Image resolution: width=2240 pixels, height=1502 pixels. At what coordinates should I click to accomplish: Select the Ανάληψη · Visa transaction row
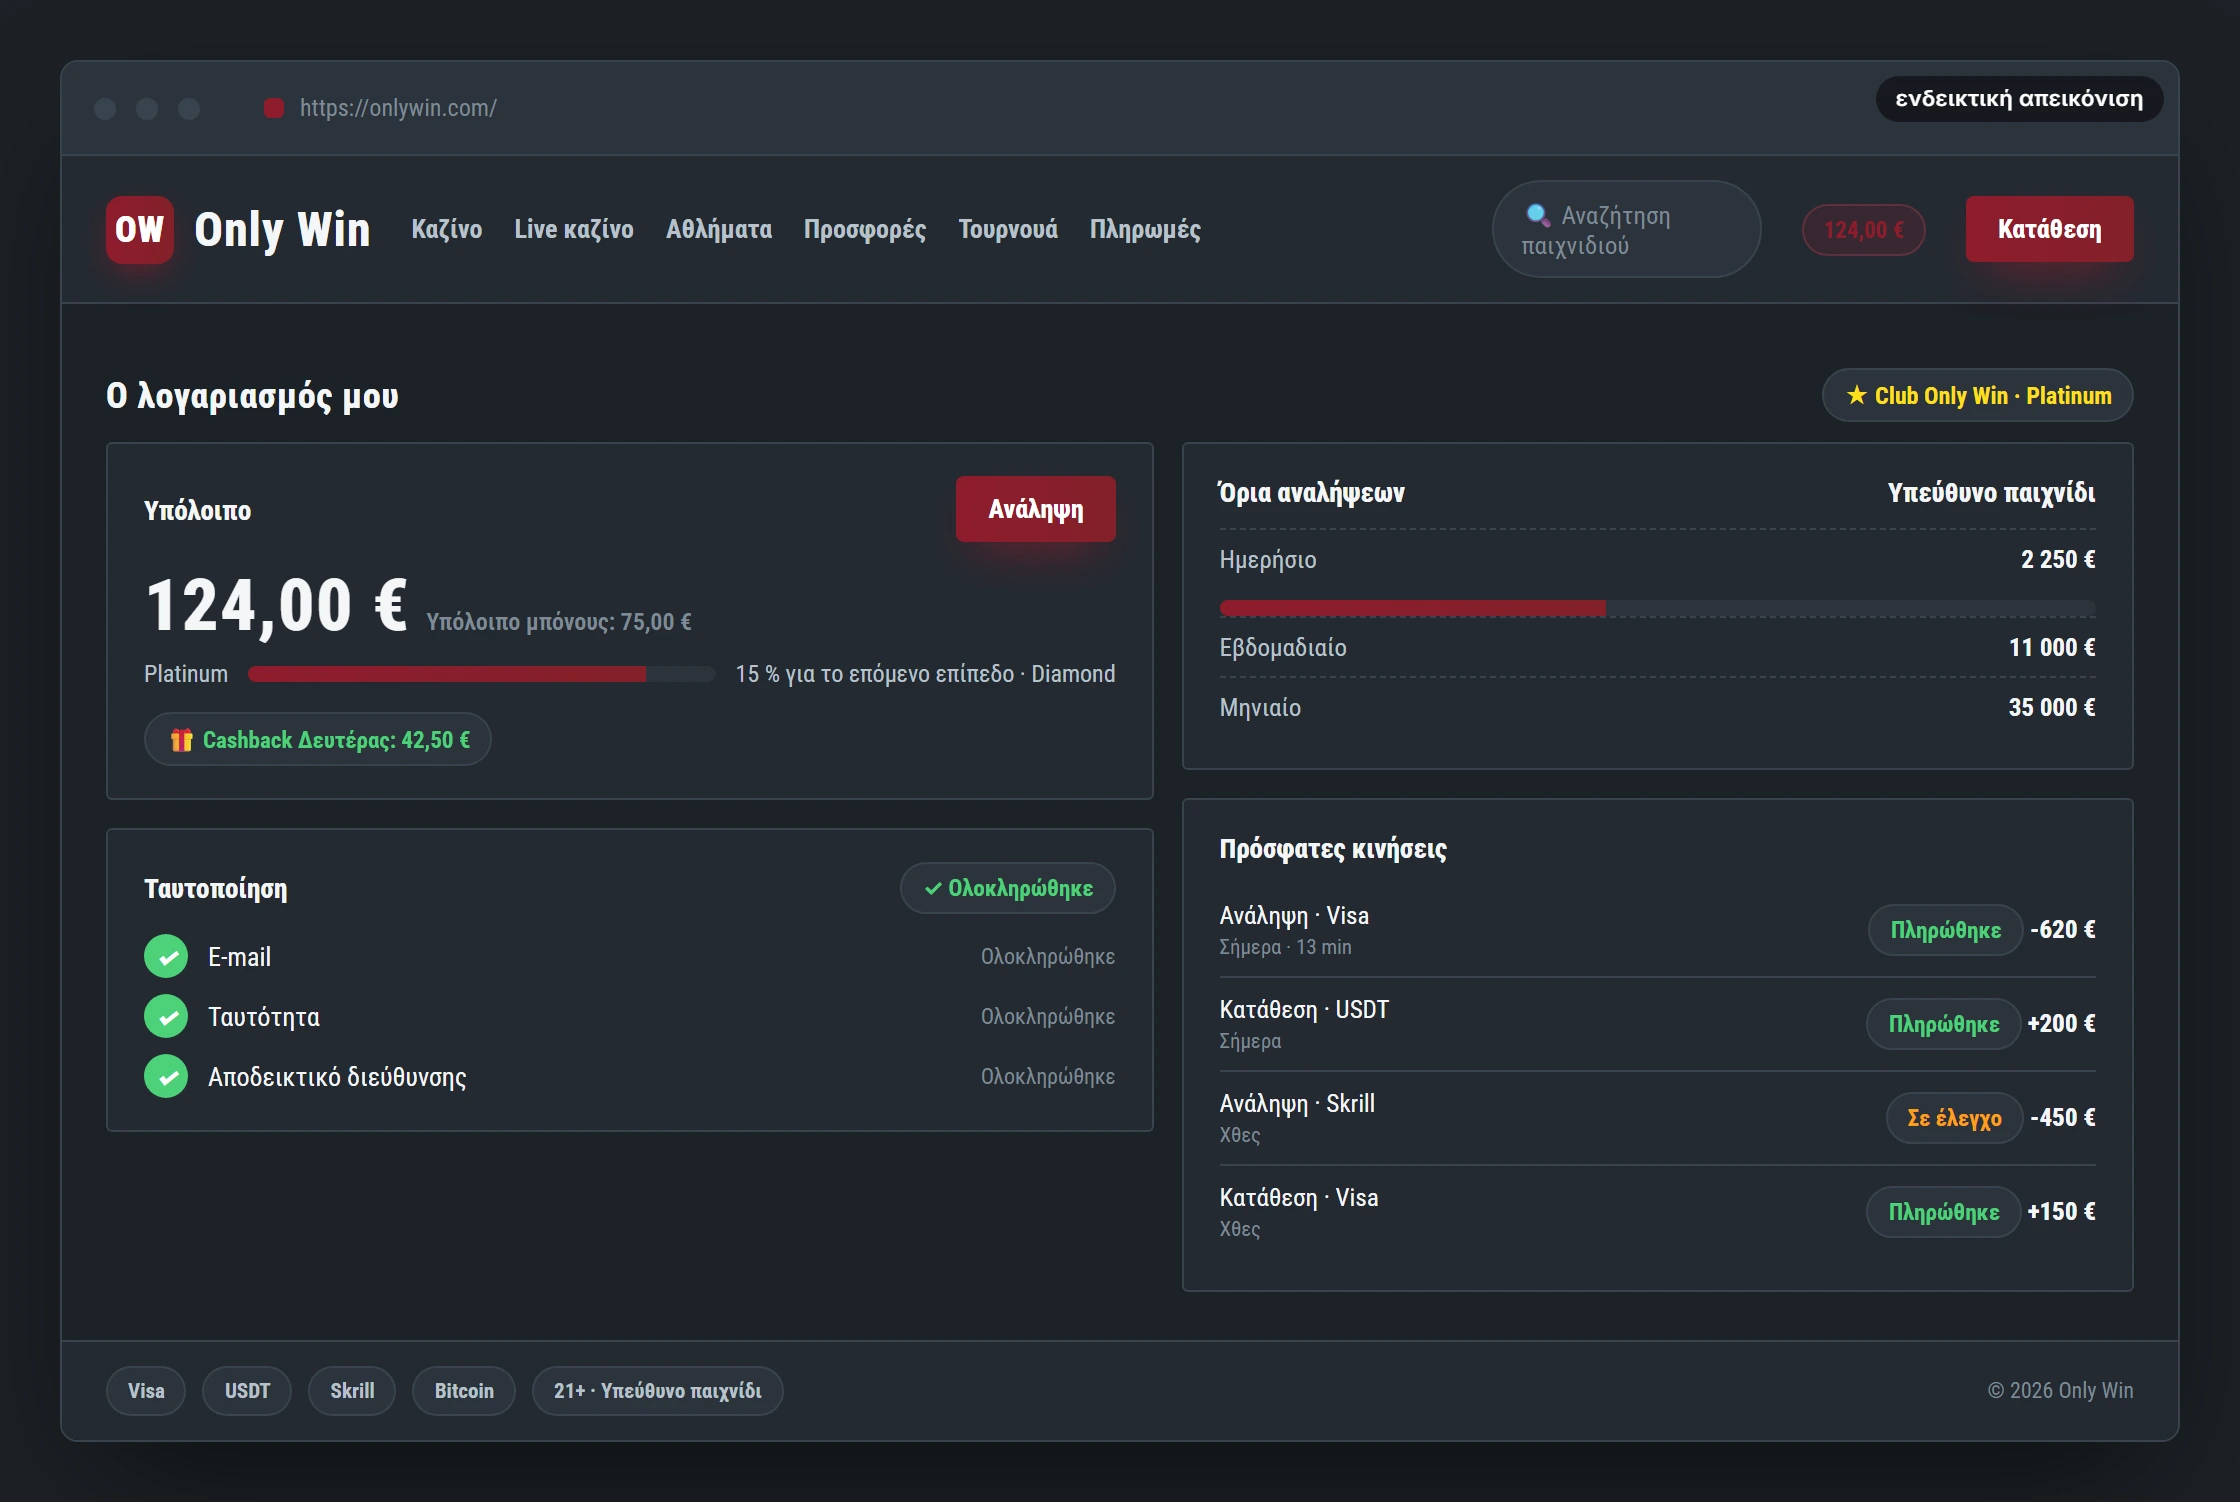pos(1657,930)
